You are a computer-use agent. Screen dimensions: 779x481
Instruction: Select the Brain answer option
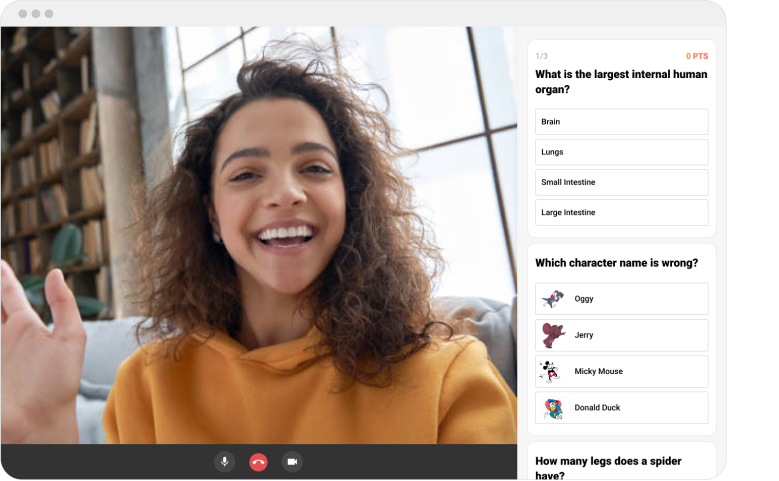[x=621, y=122]
